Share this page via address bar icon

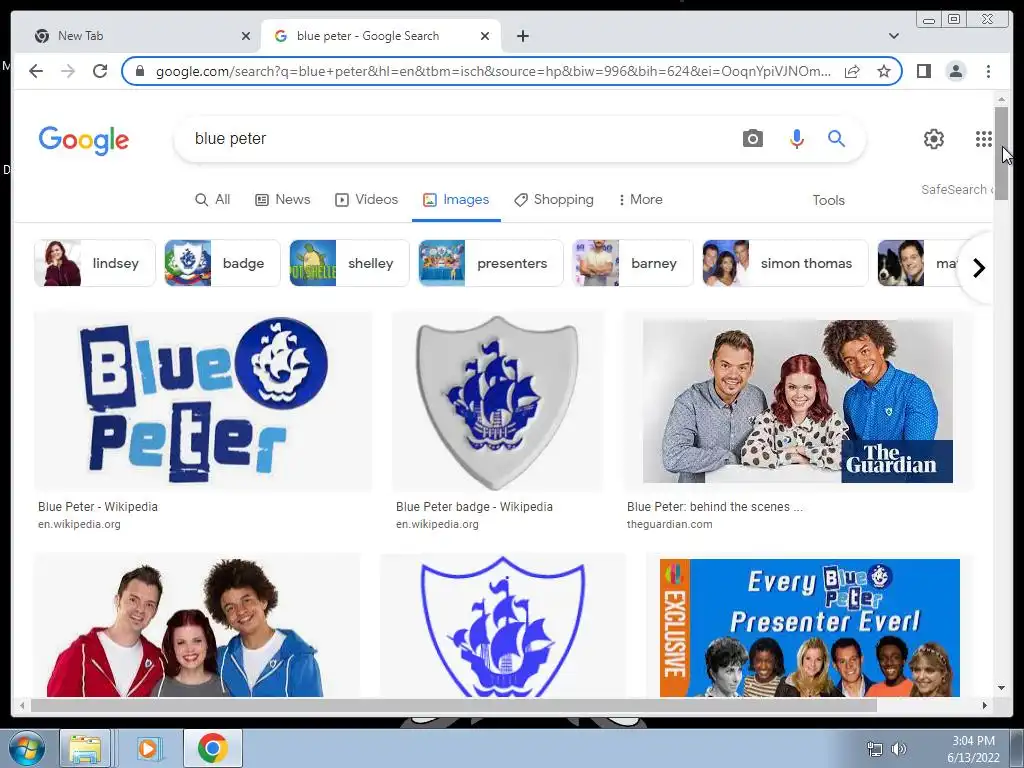coord(852,71)
